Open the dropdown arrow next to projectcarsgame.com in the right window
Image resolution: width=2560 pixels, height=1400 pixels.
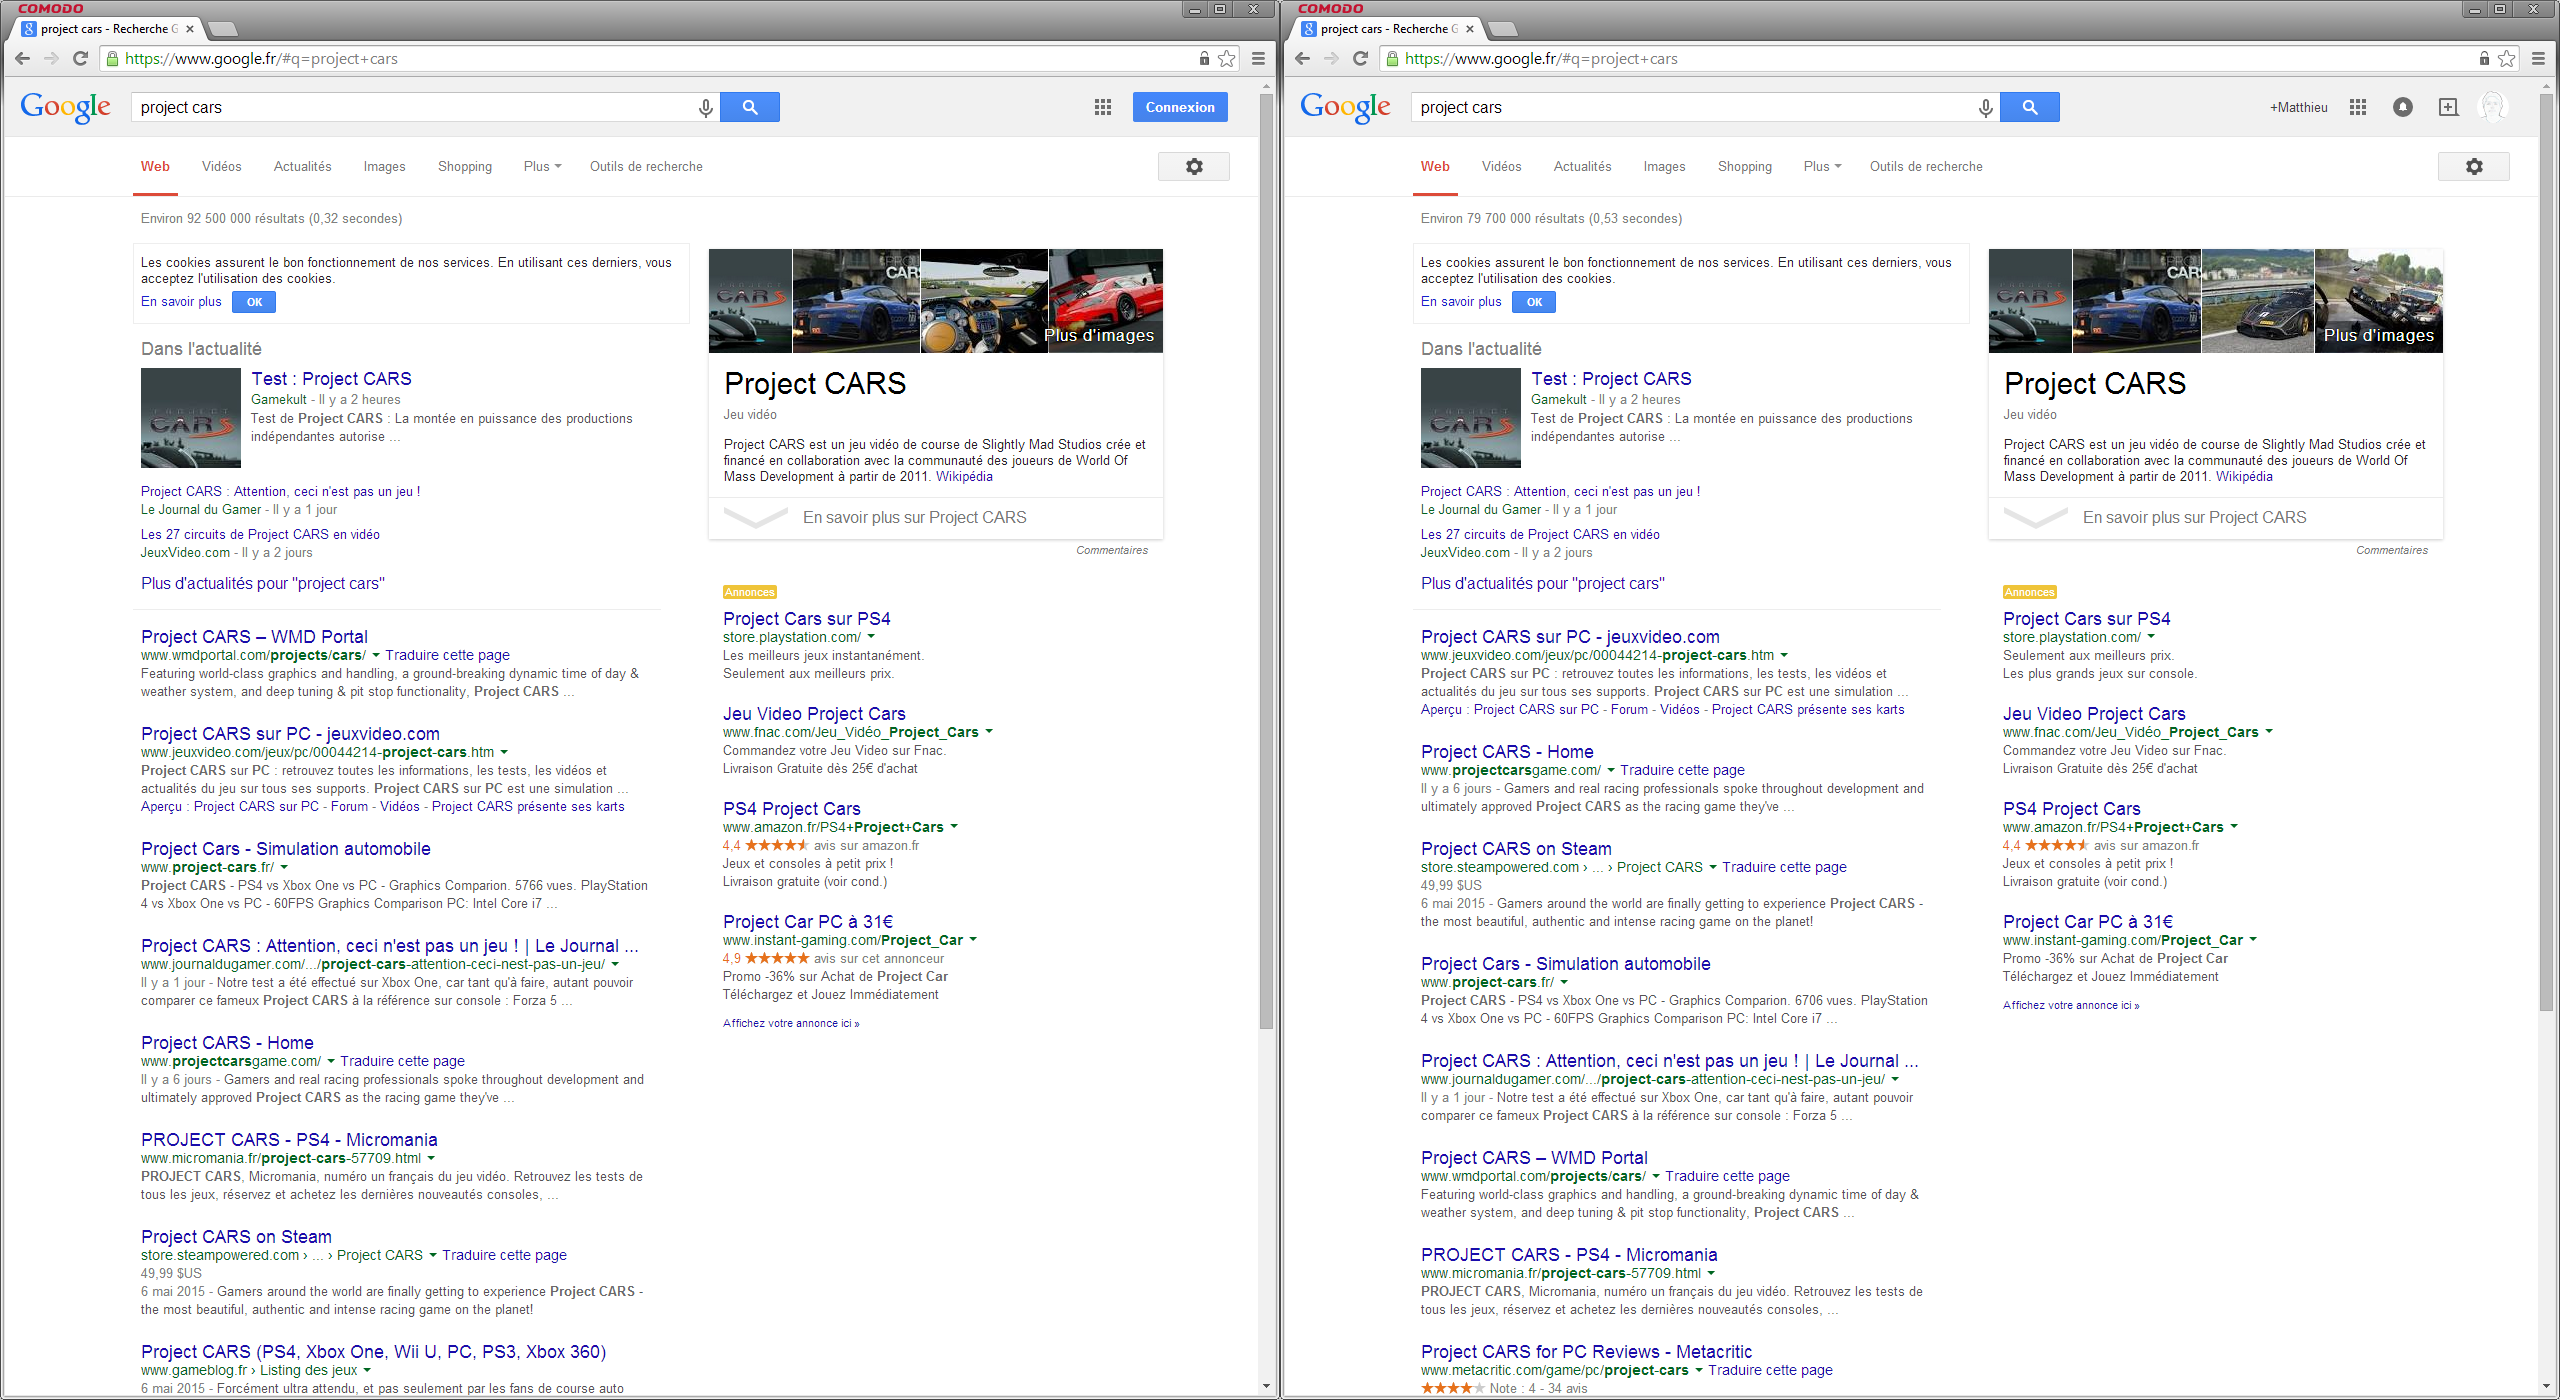[1611, 770]
